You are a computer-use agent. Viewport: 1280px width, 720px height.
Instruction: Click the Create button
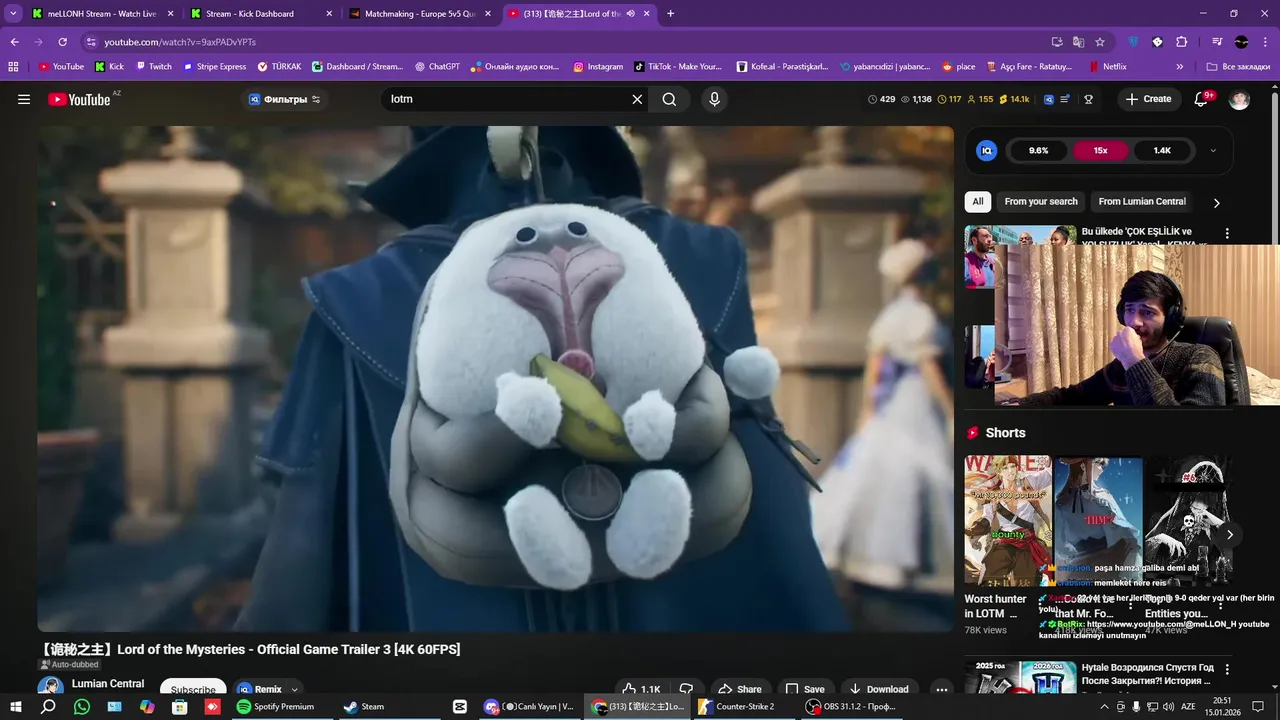click(1148, 99)
